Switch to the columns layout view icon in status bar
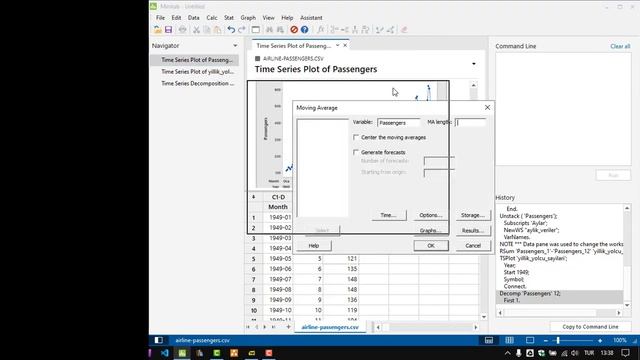The height and width of the screenshot is (360, 640). [509, 340]
